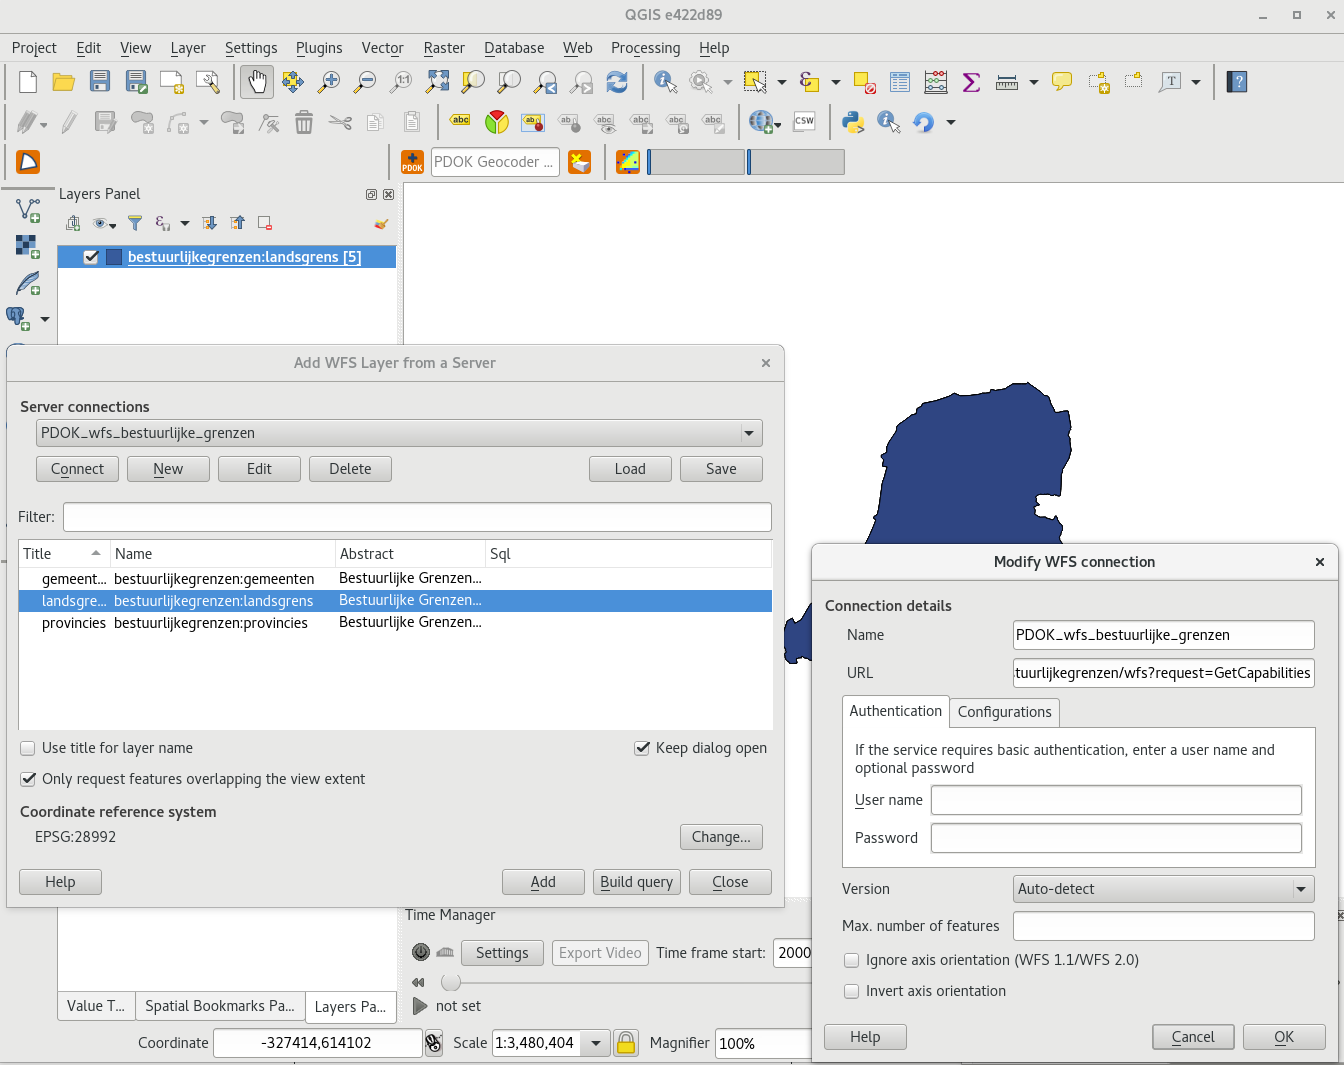Viewport: 1344px width, 1065px height.
Task: Delete selected features trash icon
Action: click(x=304, y=122)
